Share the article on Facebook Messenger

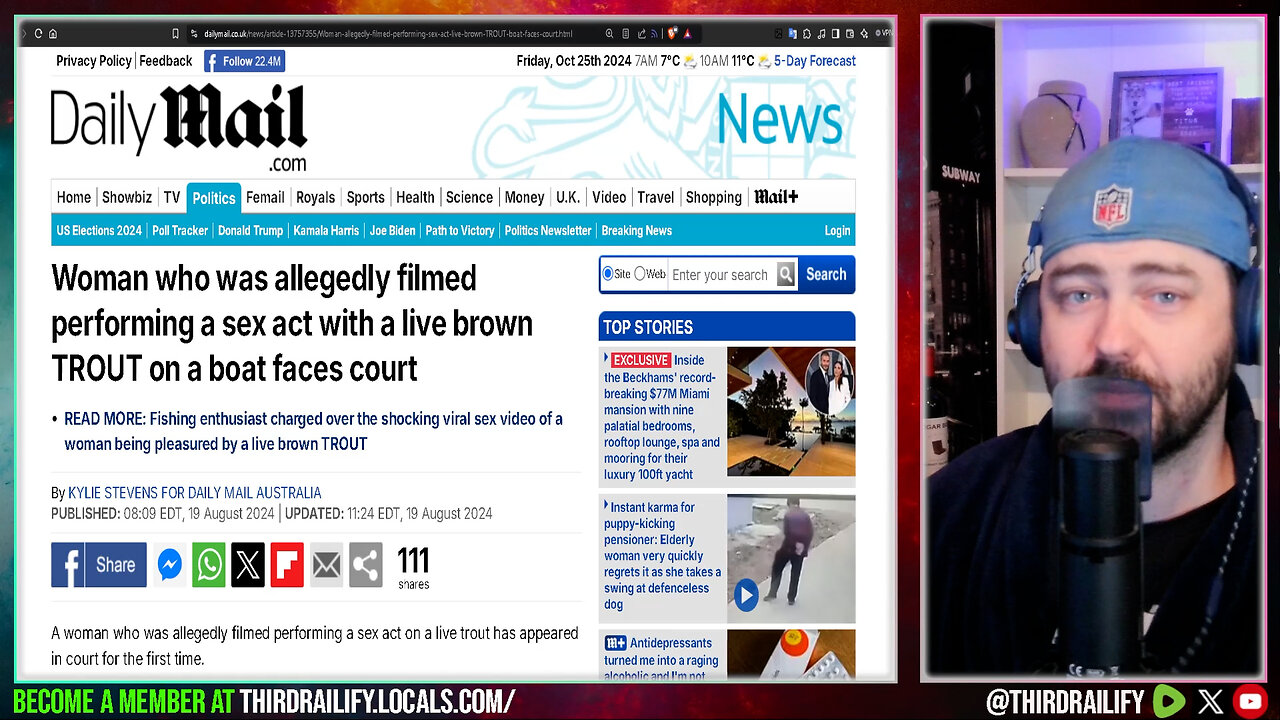tap(170, 565)
